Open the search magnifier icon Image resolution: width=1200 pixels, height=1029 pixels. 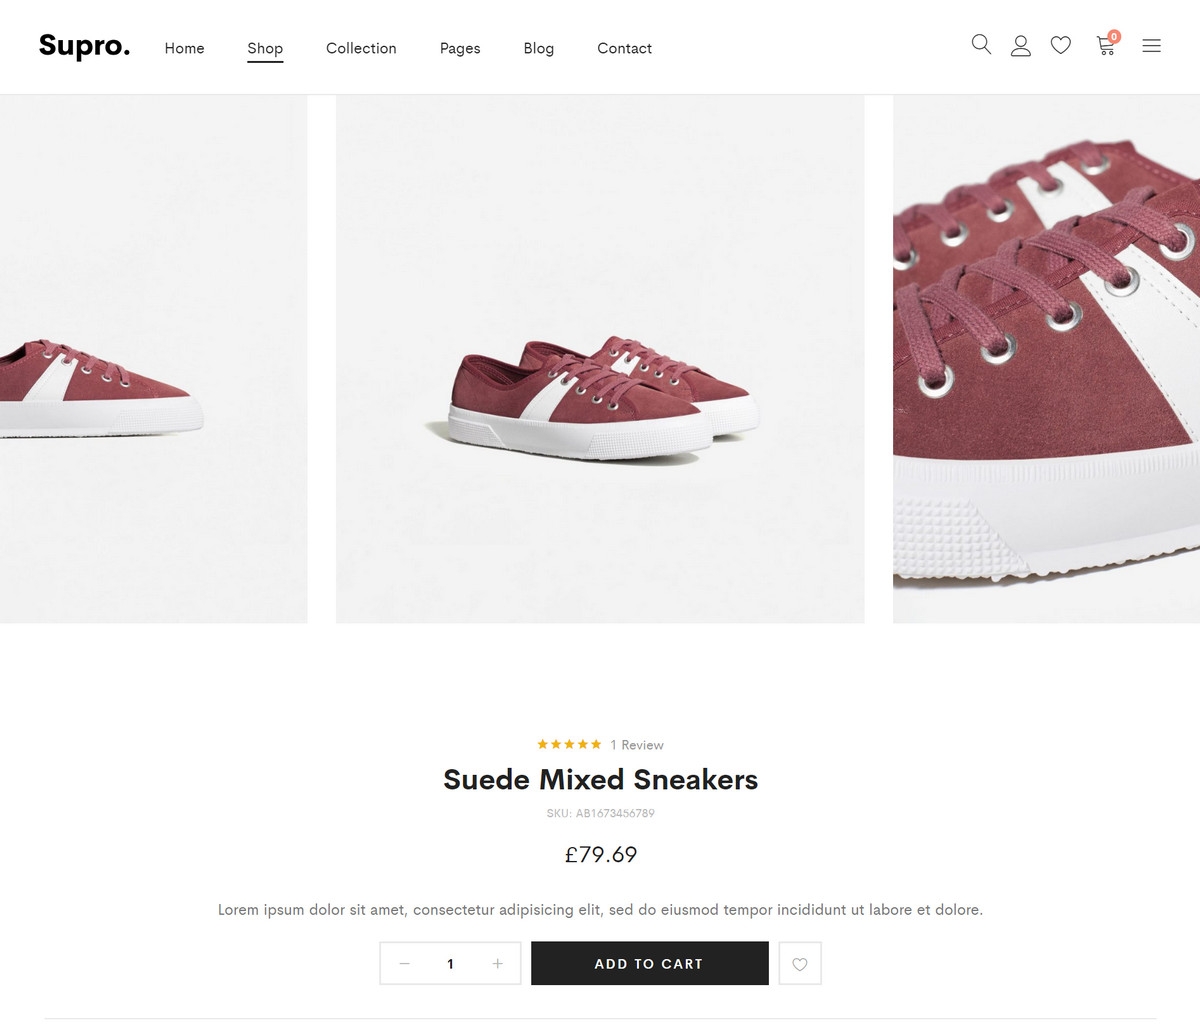tap(981, 45)
